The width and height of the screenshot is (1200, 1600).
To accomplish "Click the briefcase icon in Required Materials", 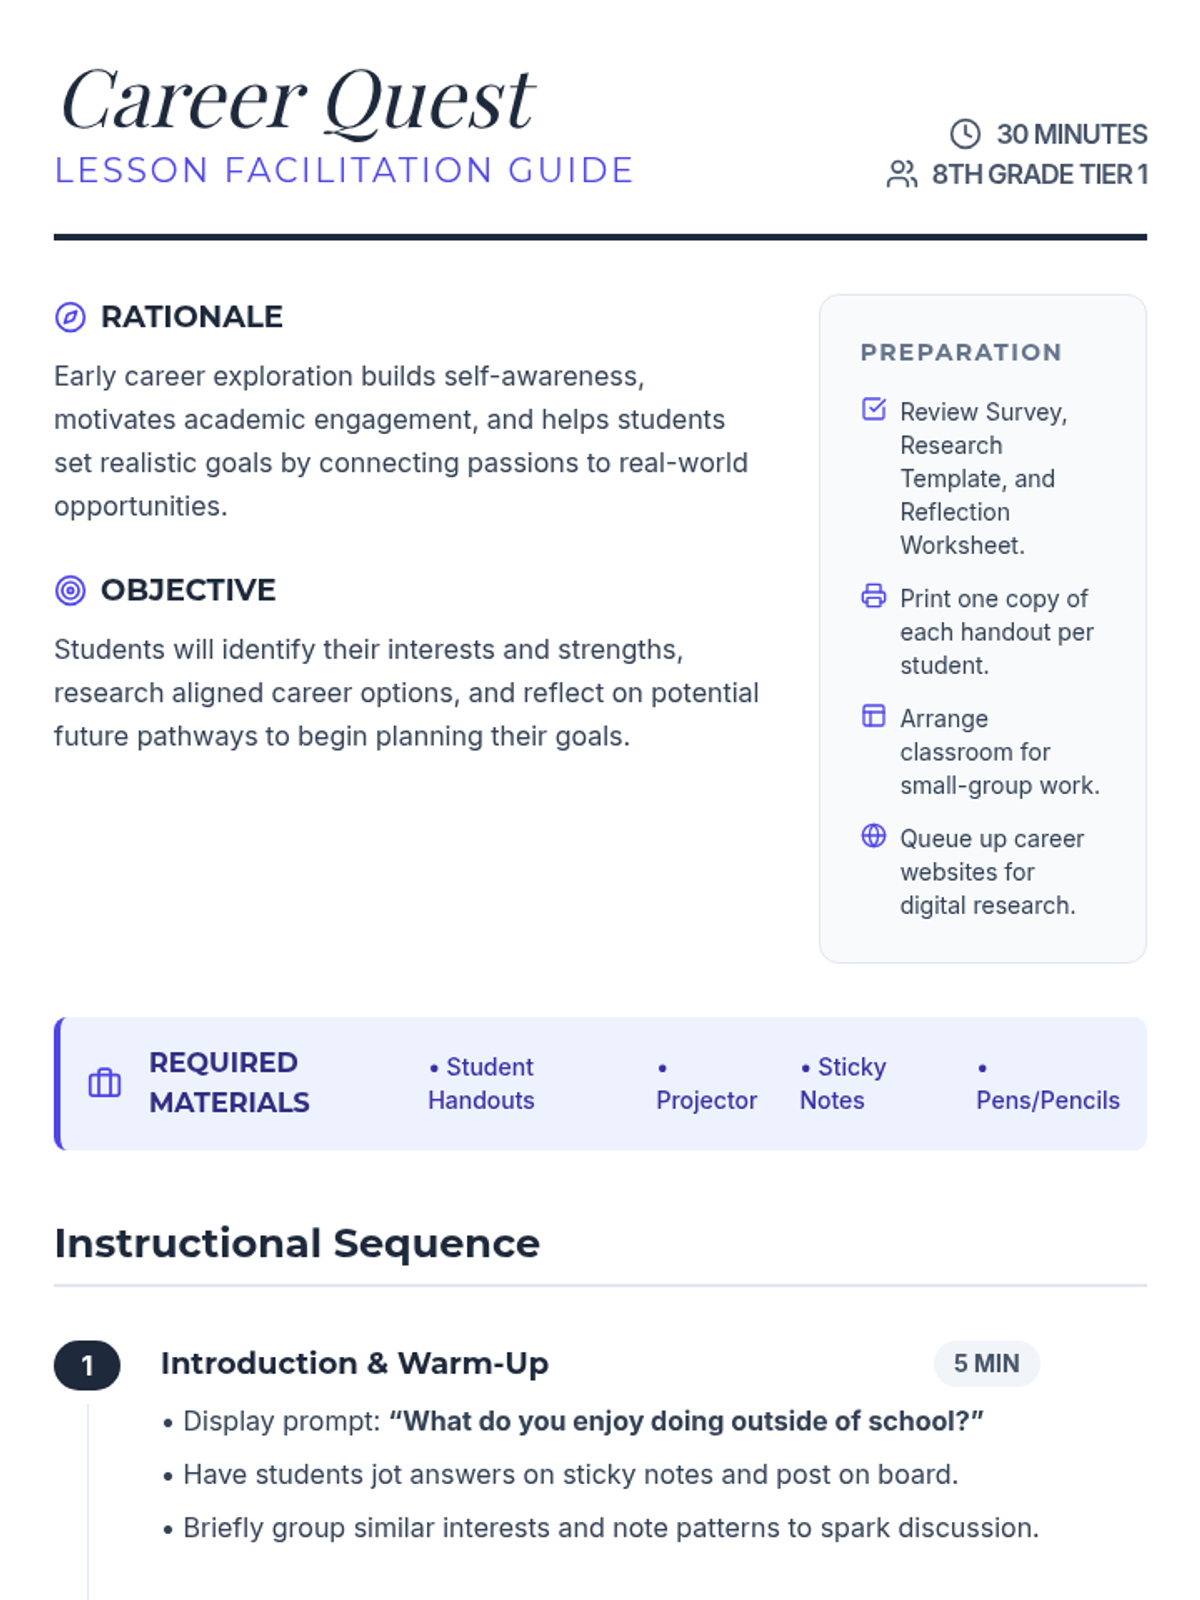I will [x=104, y=1083].
